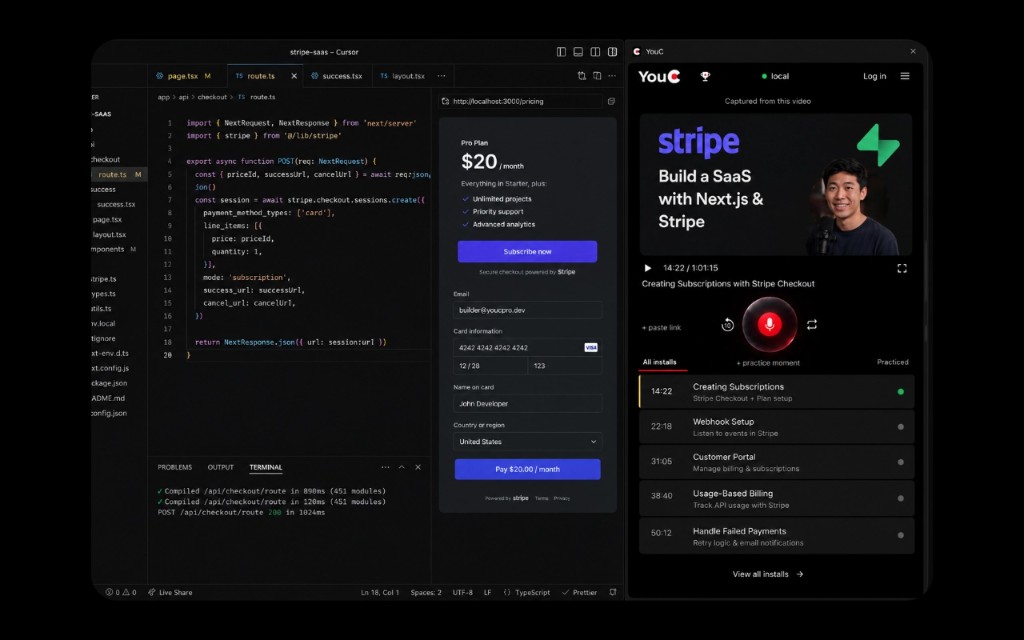
Task: Toggle primary sidebar layout icon in Cursor
Action: [x=561, y=52]
